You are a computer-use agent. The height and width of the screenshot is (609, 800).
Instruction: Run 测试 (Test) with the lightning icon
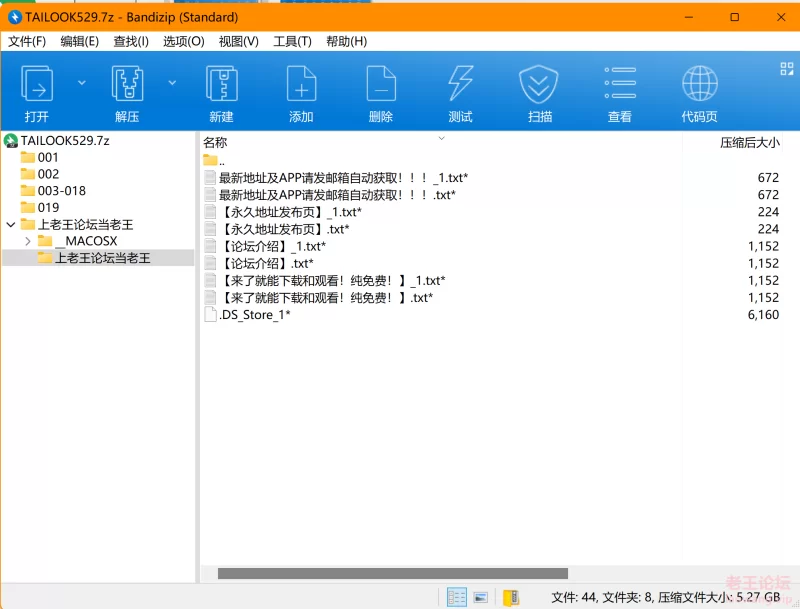(460, 86)
